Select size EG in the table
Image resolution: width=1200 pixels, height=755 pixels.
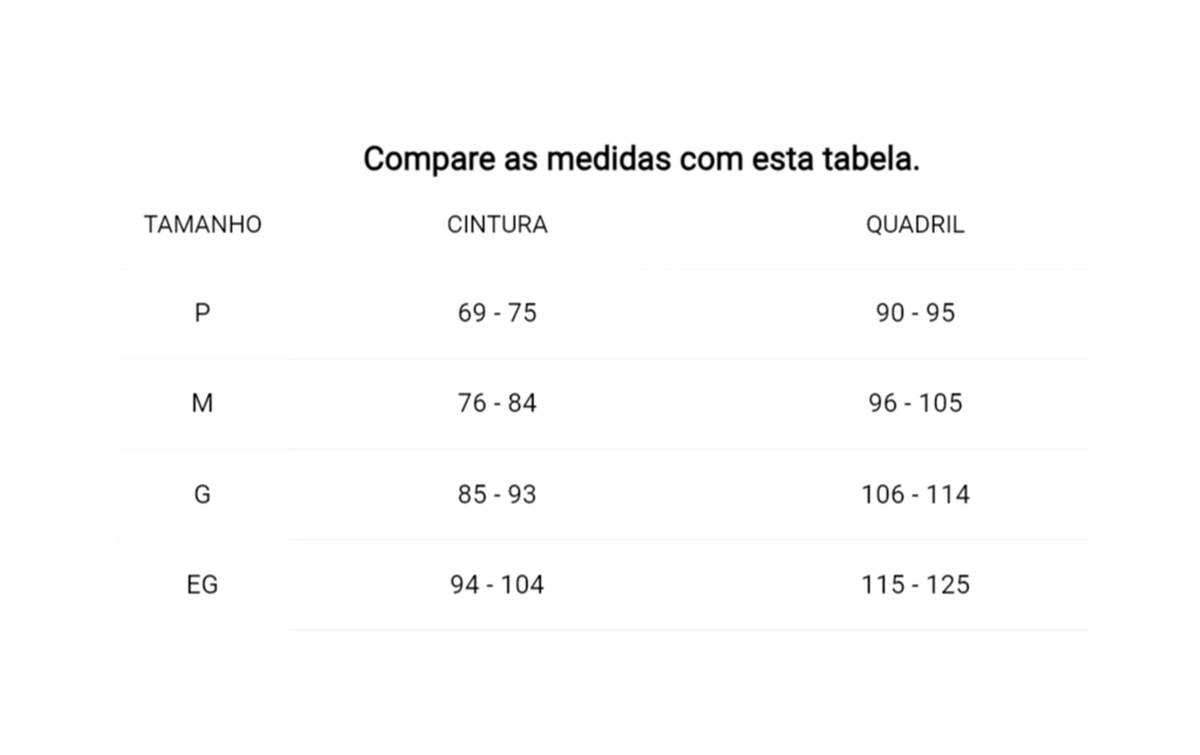tap(202, 585)
